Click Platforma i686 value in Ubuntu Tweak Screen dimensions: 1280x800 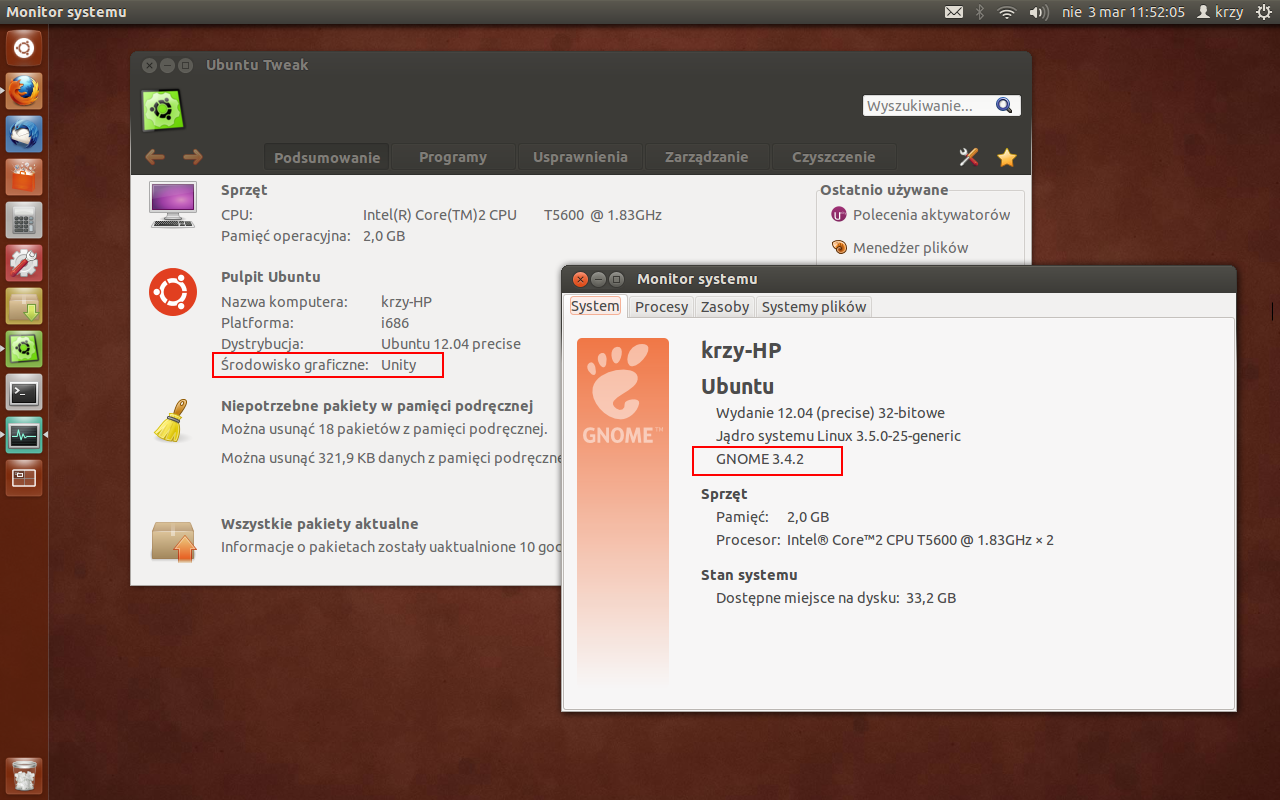tap(395, 323)
